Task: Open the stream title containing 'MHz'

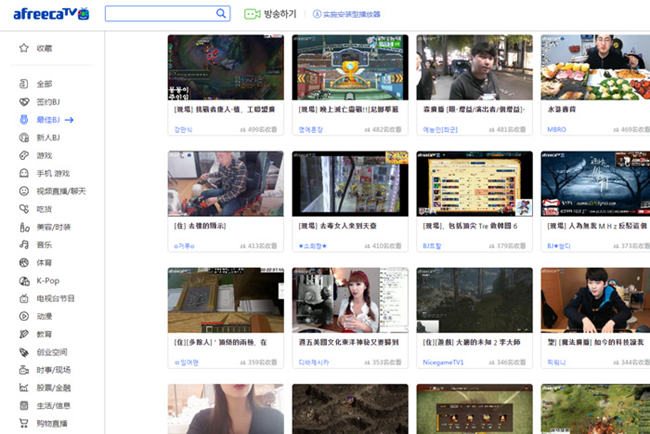Action: click(x=597, y=226)
